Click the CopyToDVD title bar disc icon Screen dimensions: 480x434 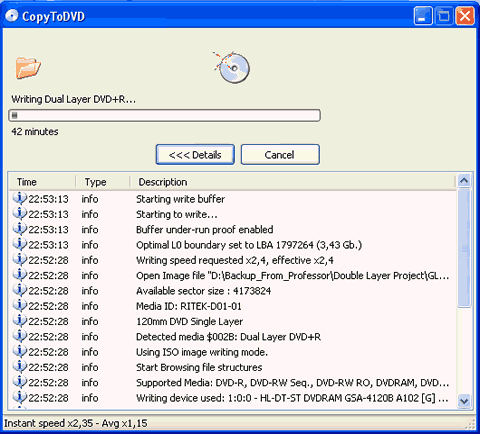(12, 16)
